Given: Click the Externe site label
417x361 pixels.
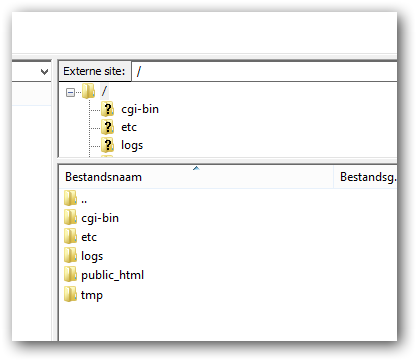Looking at the screenshot, I should pos(94,71).
